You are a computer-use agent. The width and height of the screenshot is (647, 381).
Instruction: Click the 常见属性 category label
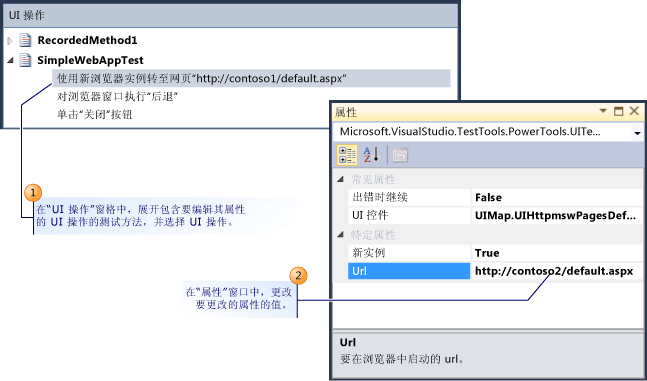(x=373, y=180)
